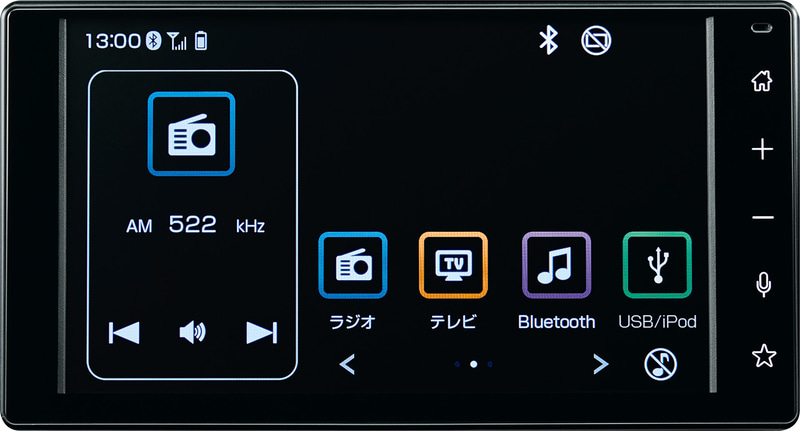800x431 pixels.
Task: Skip to previous radio station
Action: coord(124,333)
